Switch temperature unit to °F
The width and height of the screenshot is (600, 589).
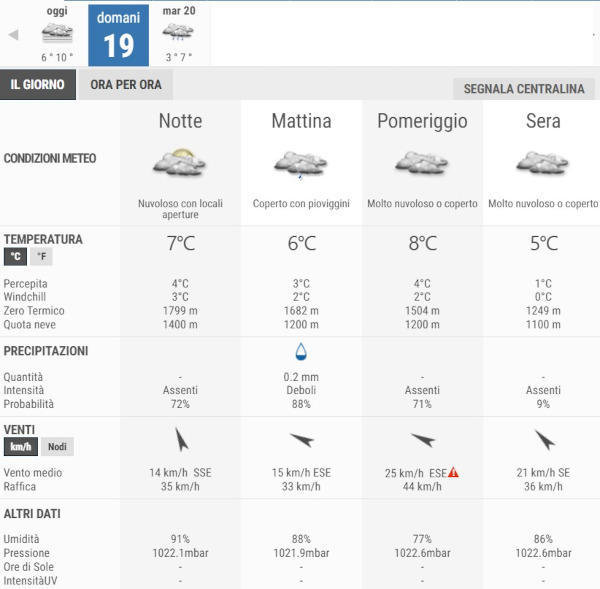click(41, 257)
